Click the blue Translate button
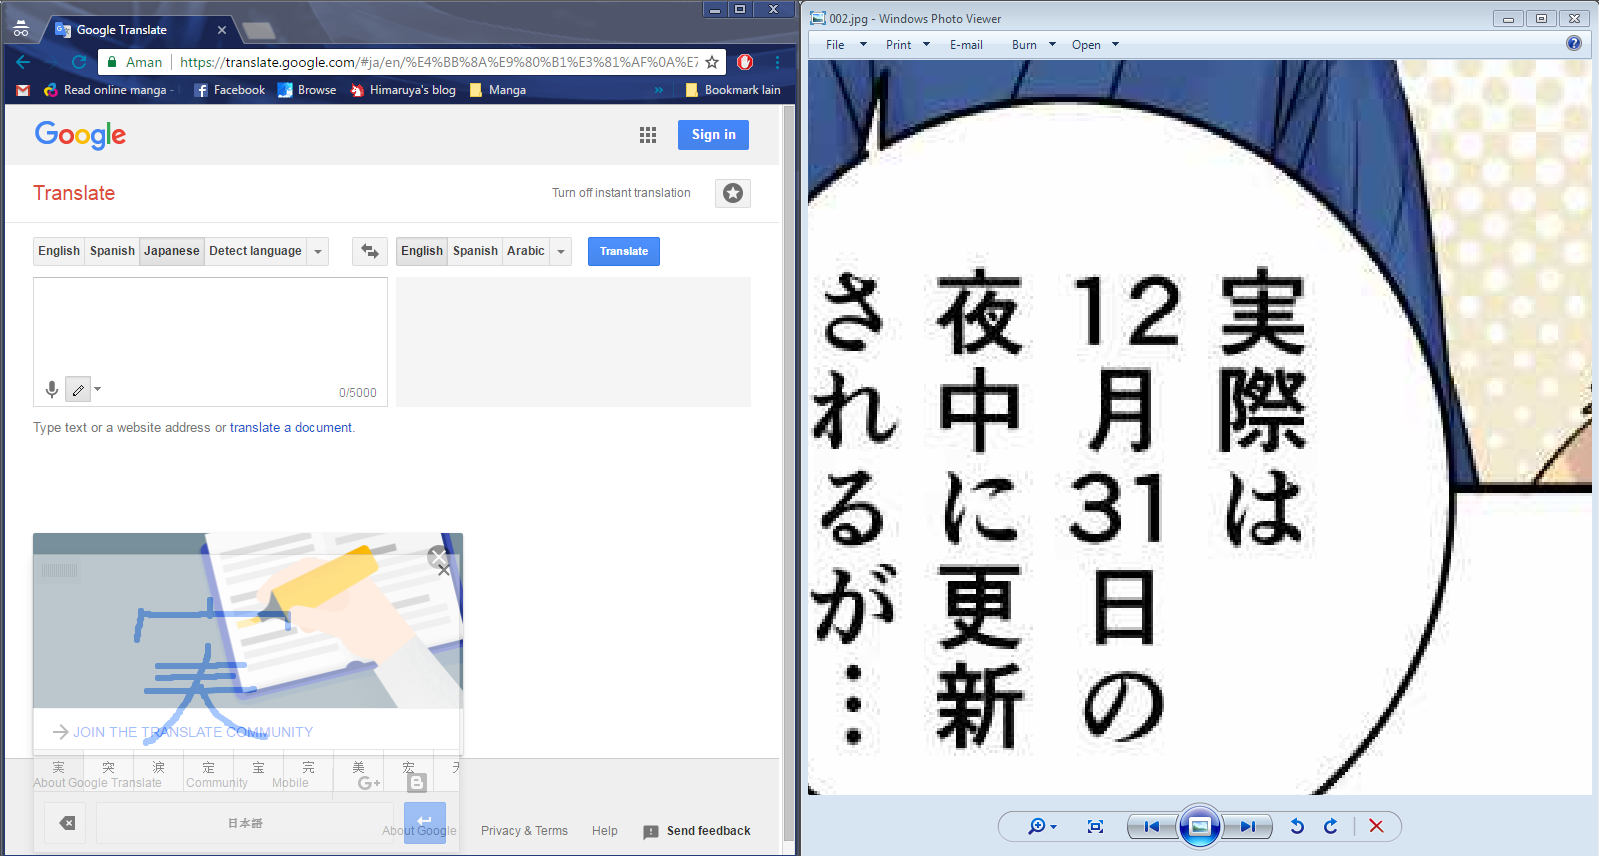Screen dimensions: 1599x856 (624, 251)
